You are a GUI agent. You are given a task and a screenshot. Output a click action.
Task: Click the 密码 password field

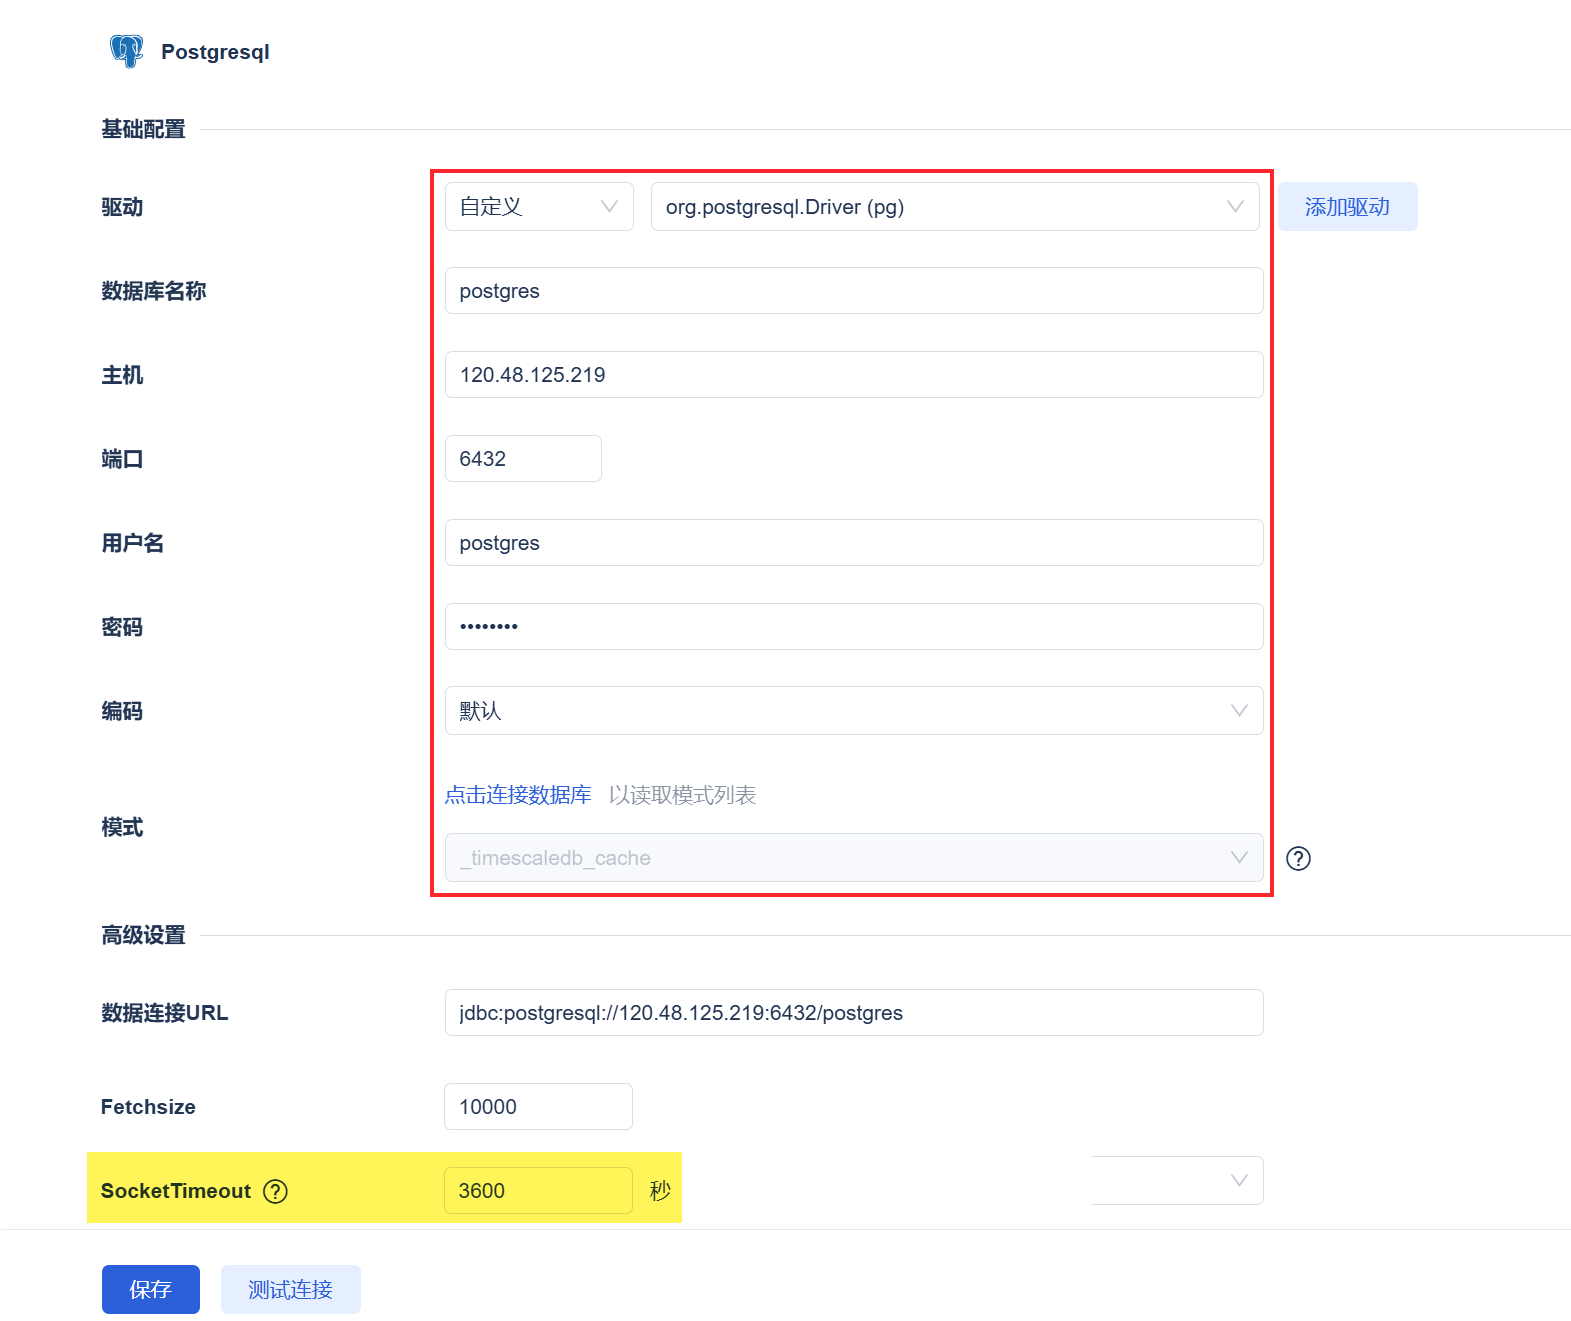(x=854, y=627)
